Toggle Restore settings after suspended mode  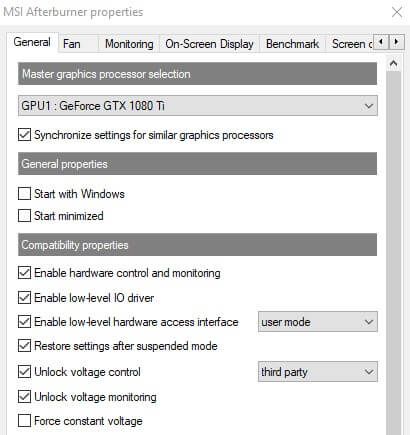24,346
